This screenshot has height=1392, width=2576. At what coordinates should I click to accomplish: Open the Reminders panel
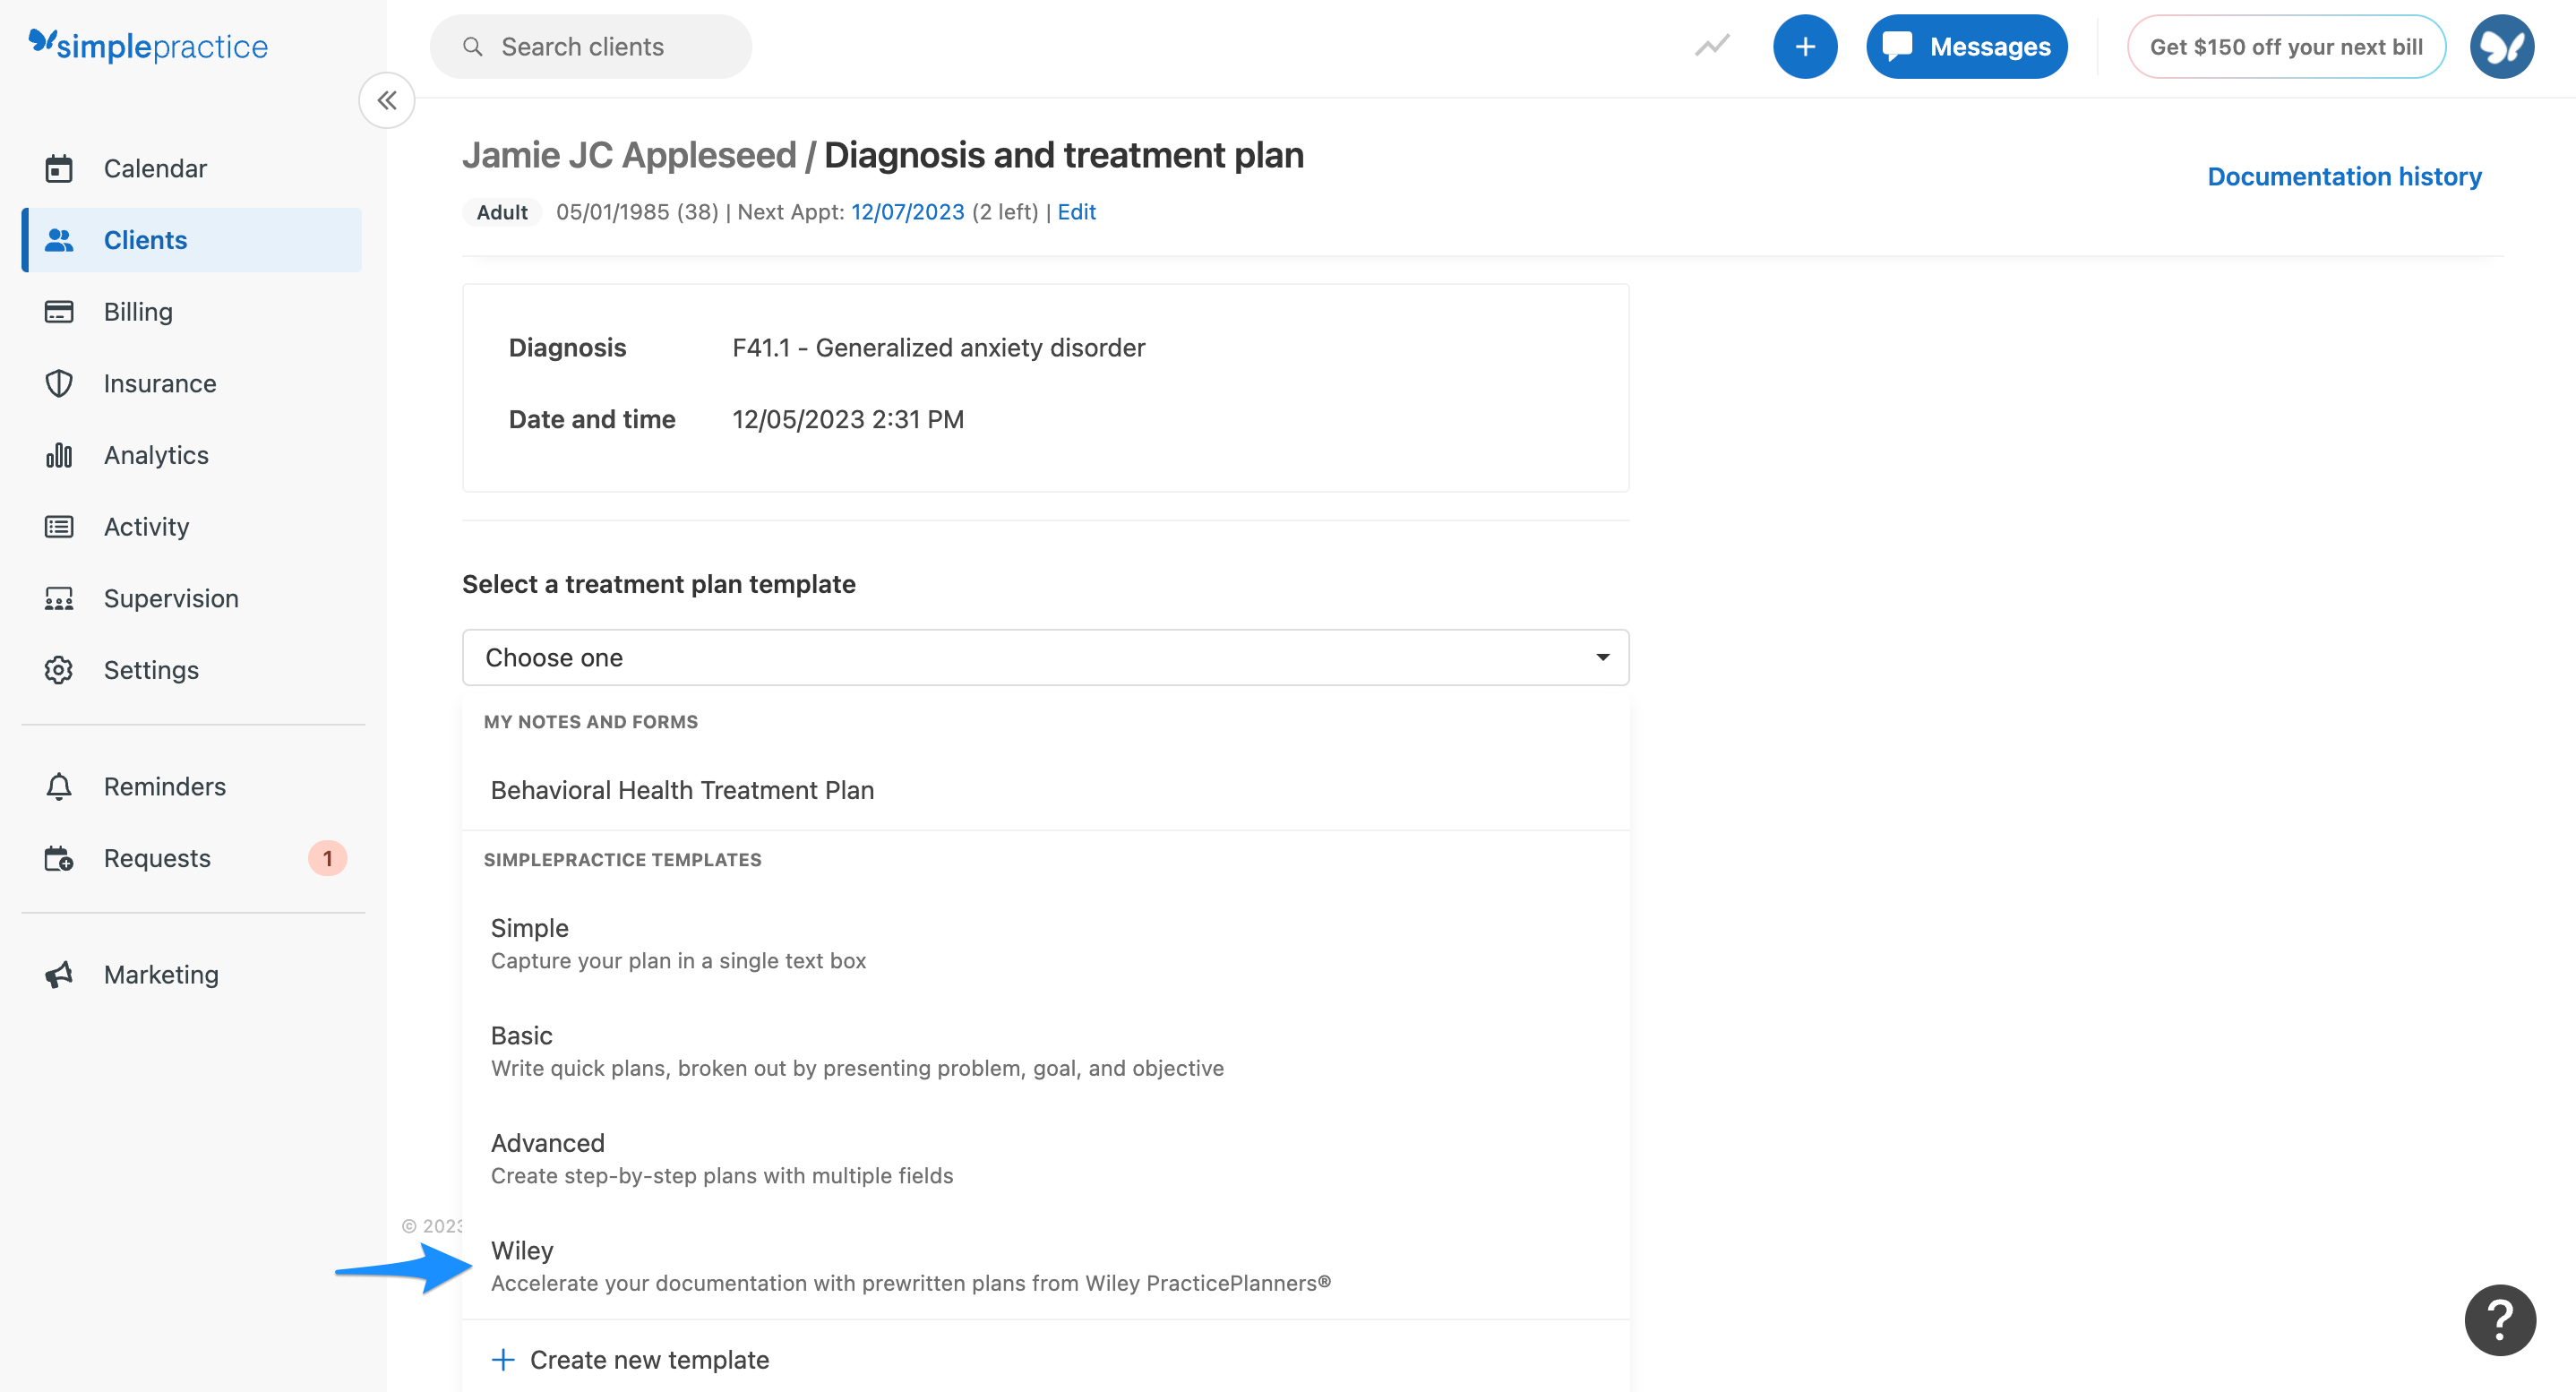click(164, 786)
